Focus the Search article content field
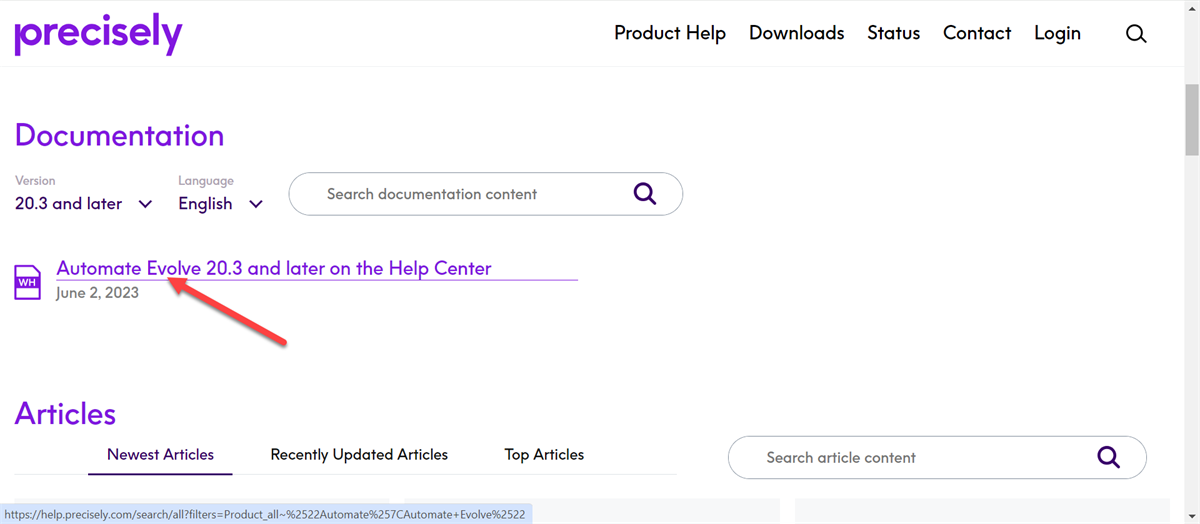The image size is (1200, 524). (x=937, y=457)
